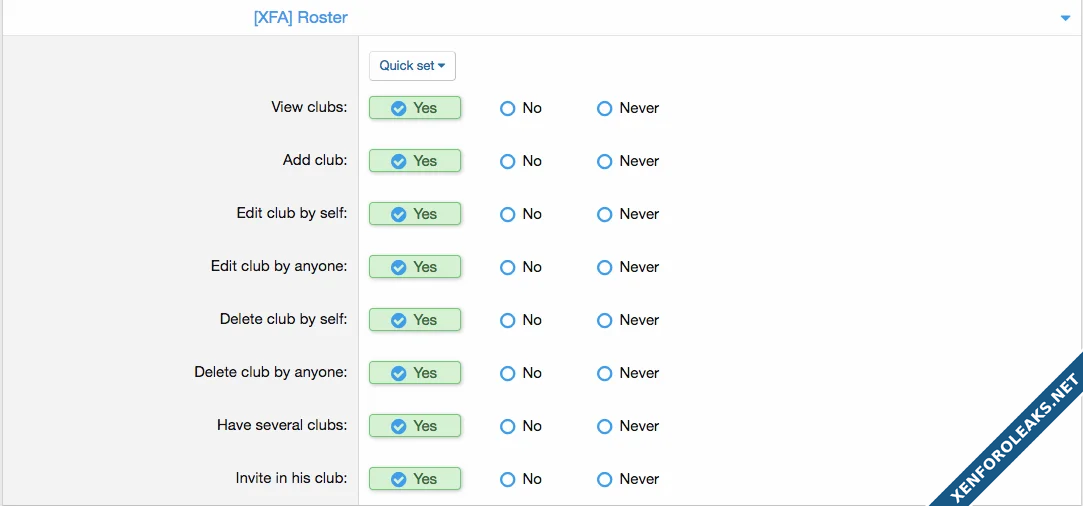
Task: Select Yes for View clubs
Action: coord(414,108)
